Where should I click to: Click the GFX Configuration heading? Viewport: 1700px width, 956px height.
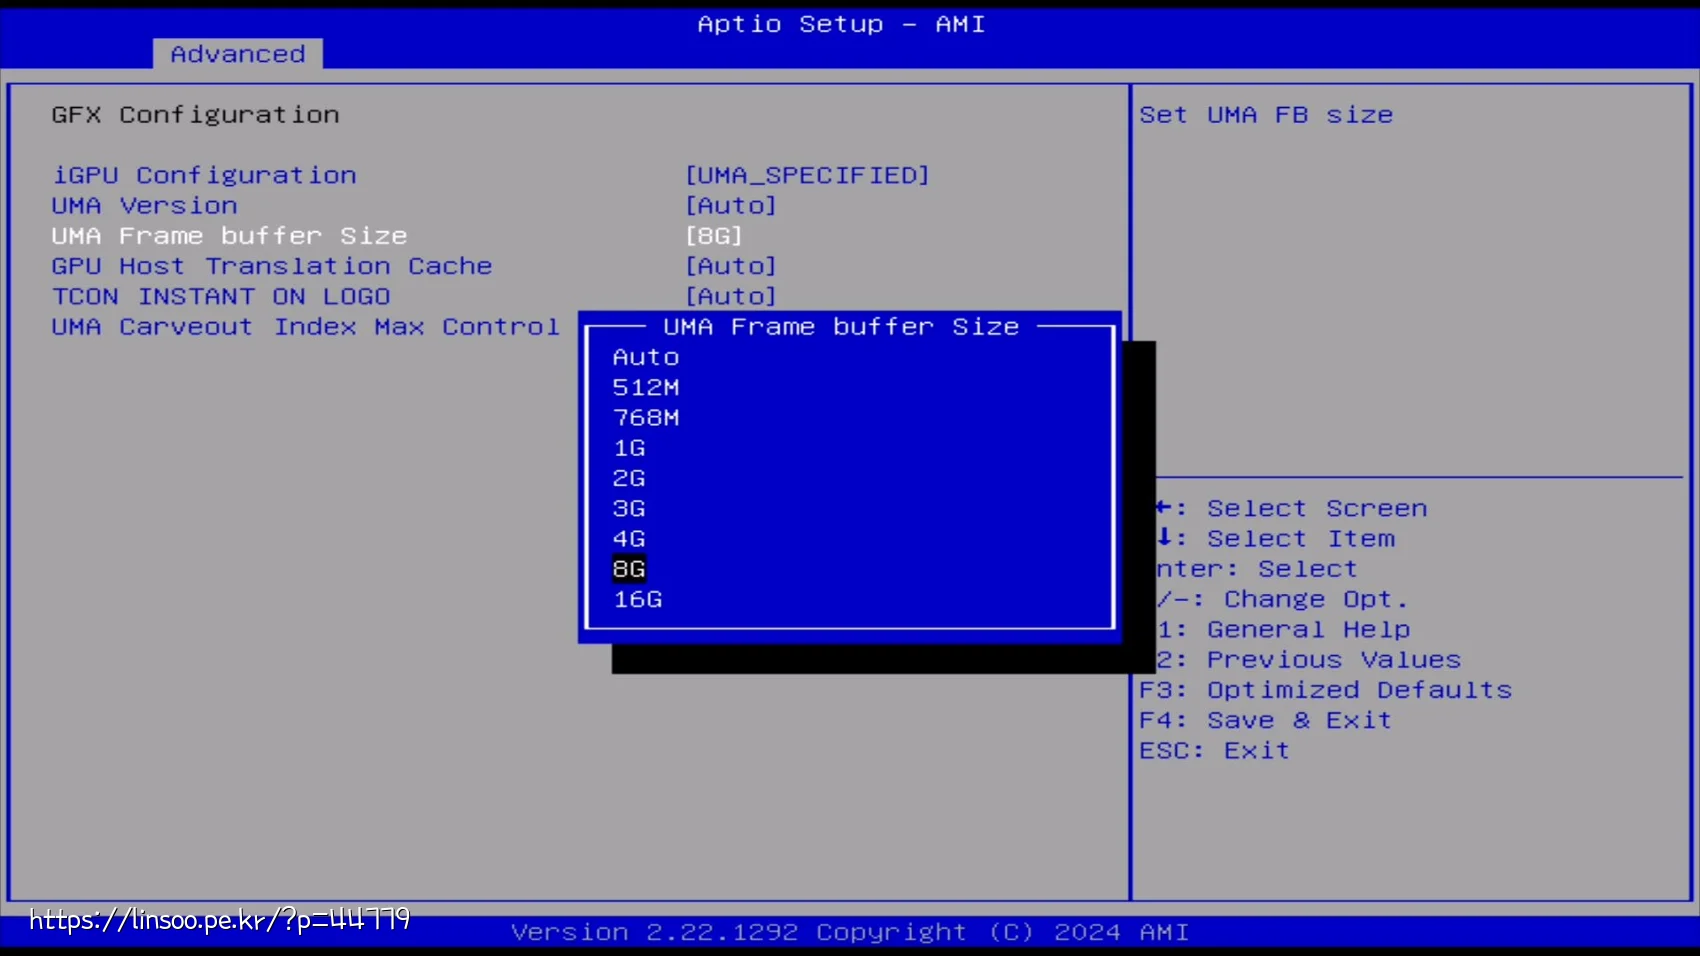point(196,115)
